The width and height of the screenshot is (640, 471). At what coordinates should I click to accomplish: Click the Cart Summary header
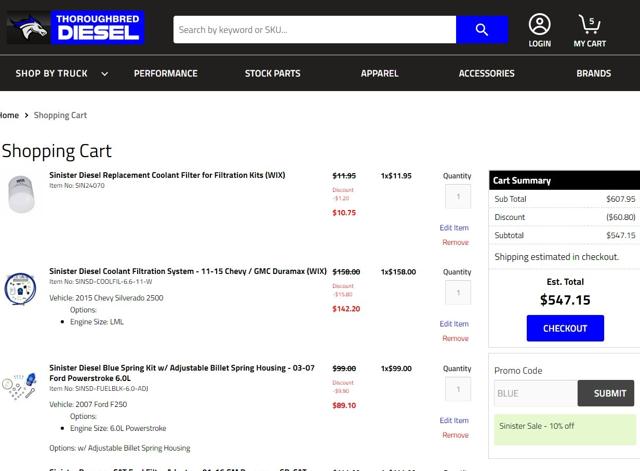(564, 180)
